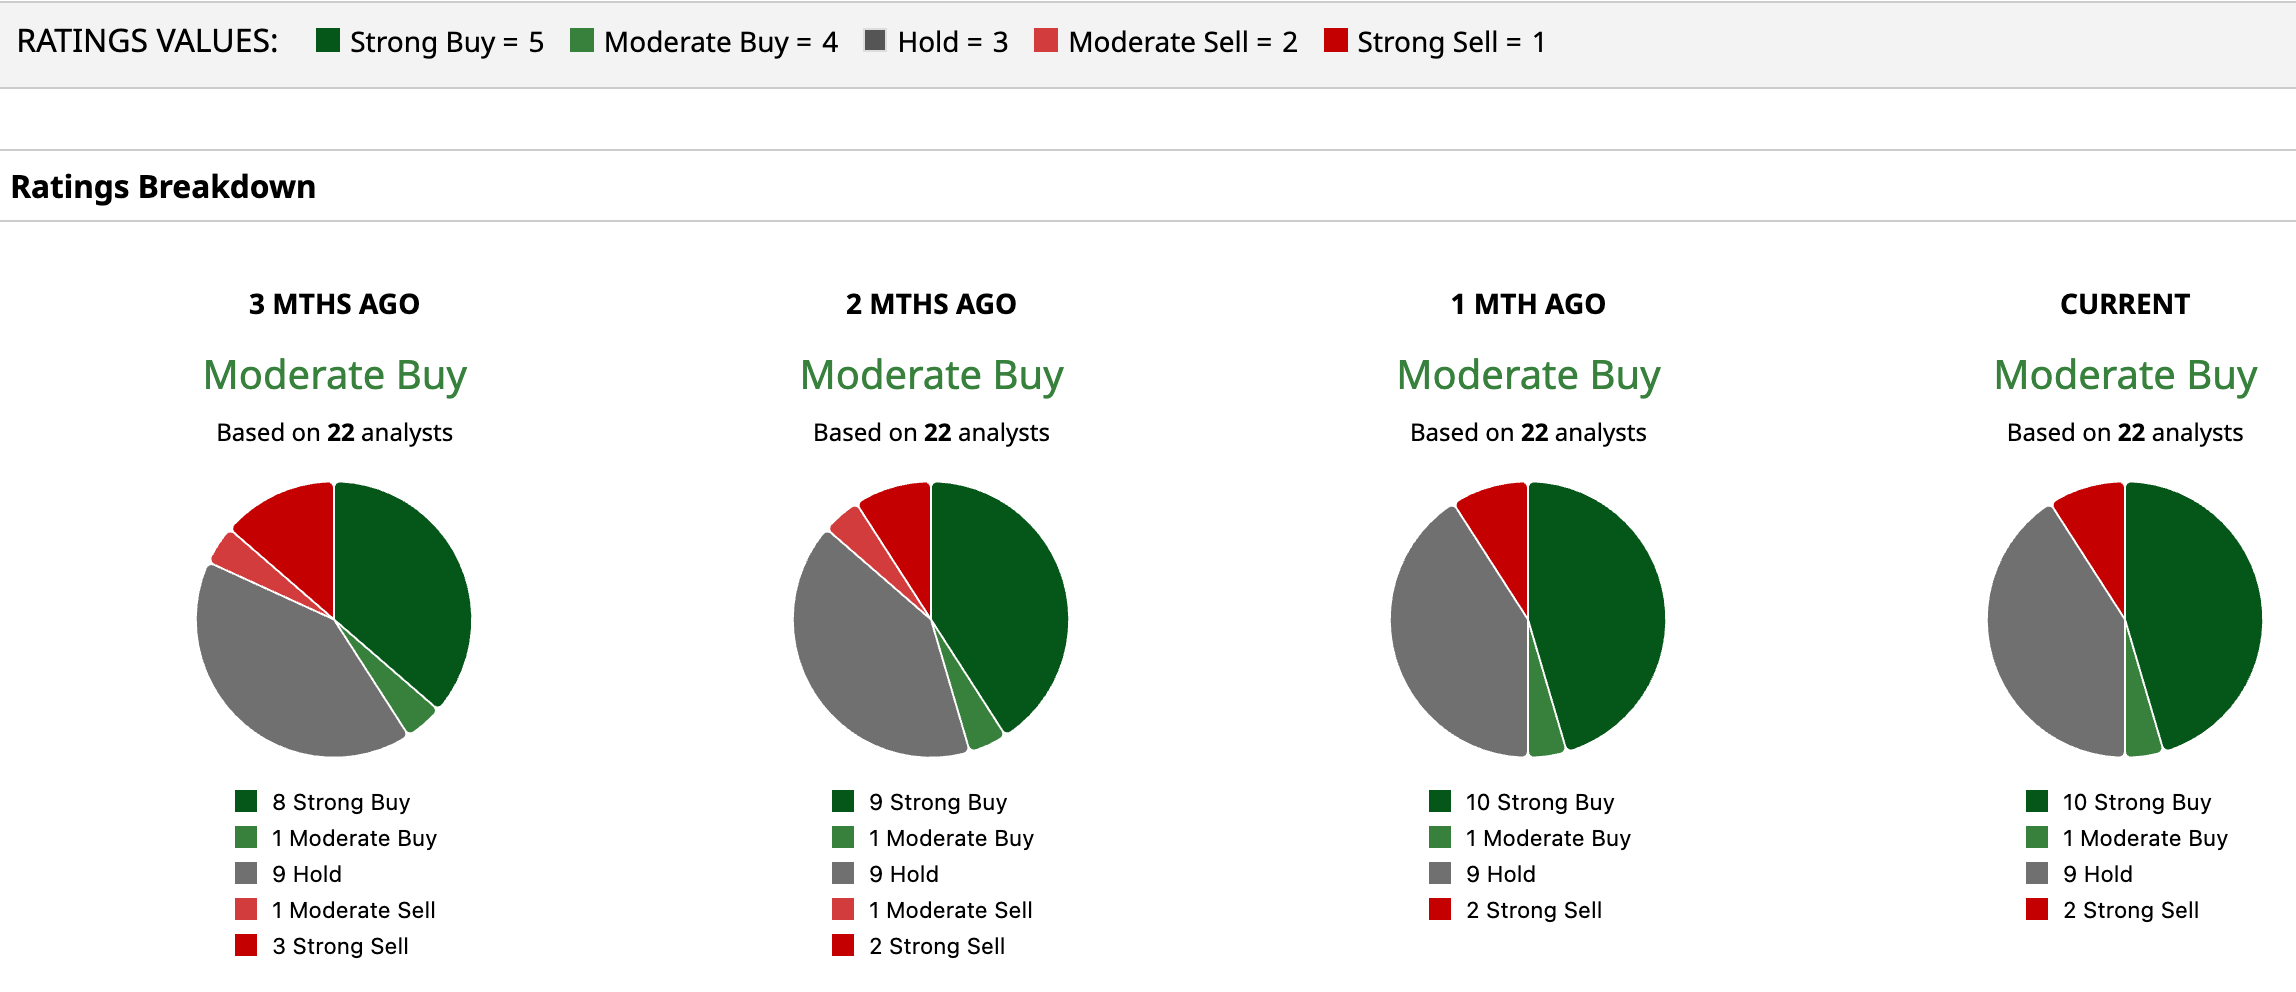Click the 3 MTHS AGO pie chart

(x=334, y=619)
